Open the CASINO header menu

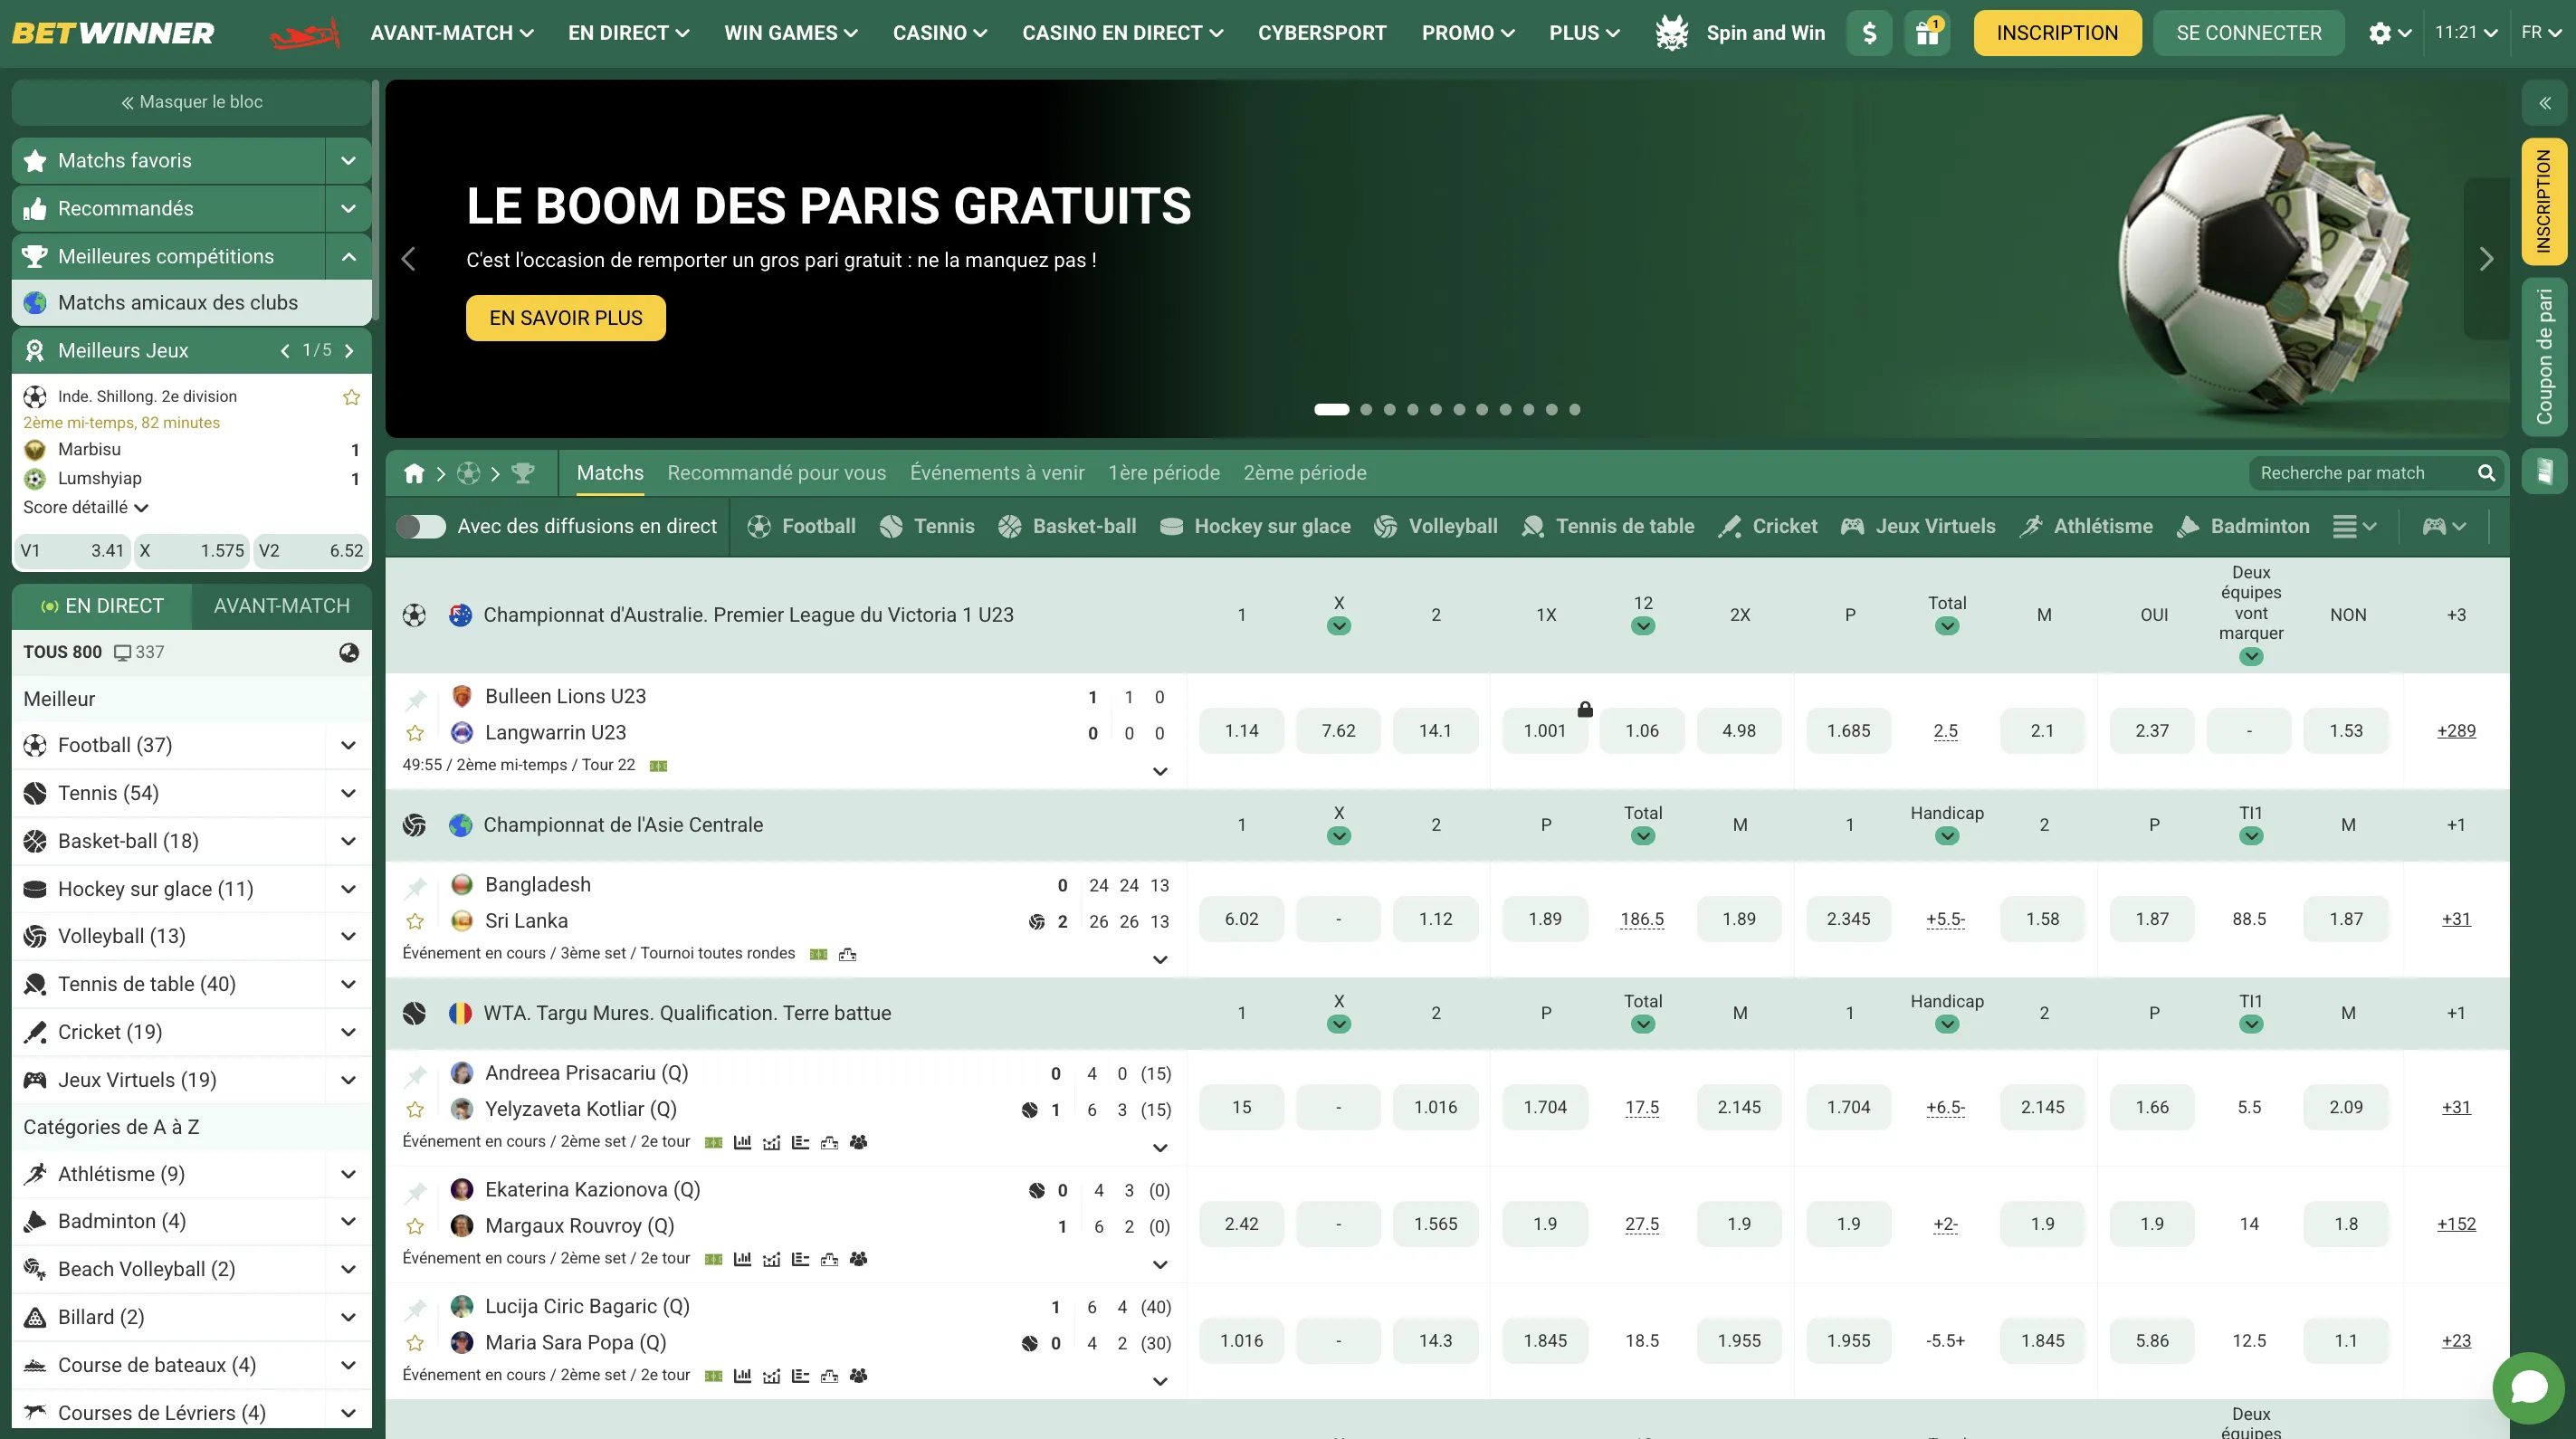pos(939,33)
